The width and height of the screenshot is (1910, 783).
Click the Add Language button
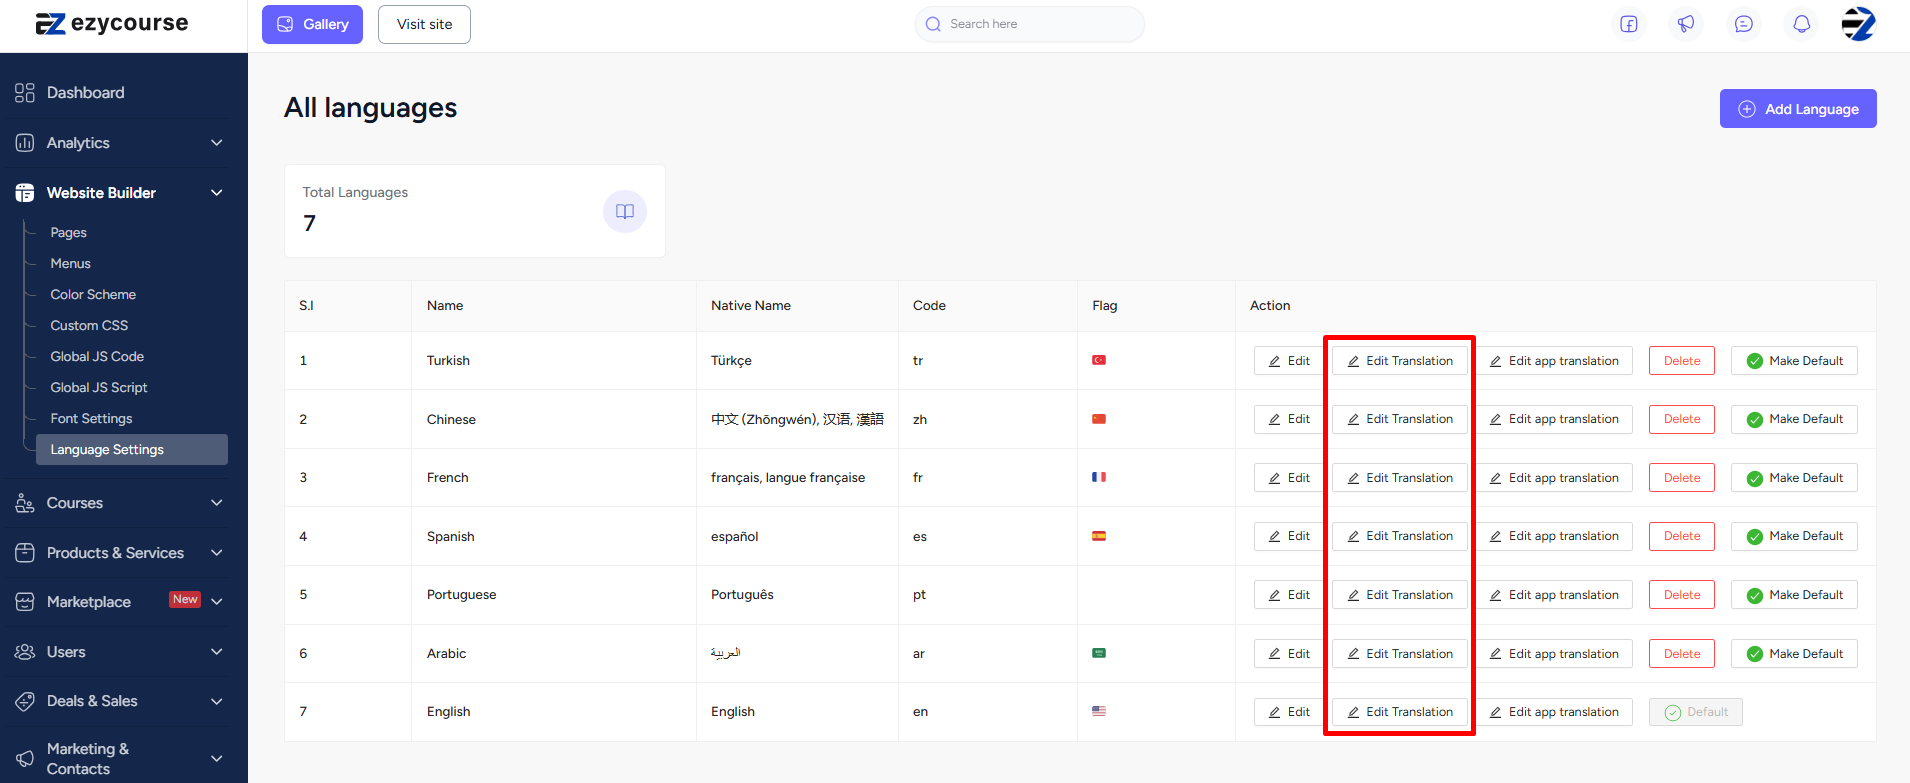click(1798, 109)
